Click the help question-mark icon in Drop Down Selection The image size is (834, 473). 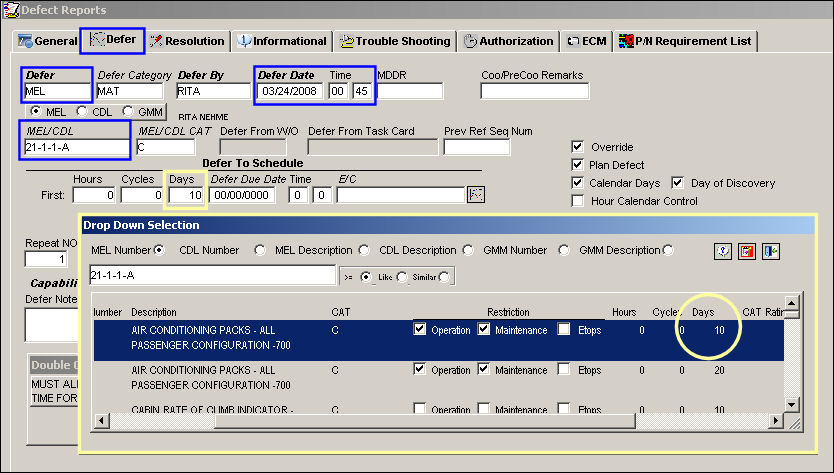click(x=722, y=251)
